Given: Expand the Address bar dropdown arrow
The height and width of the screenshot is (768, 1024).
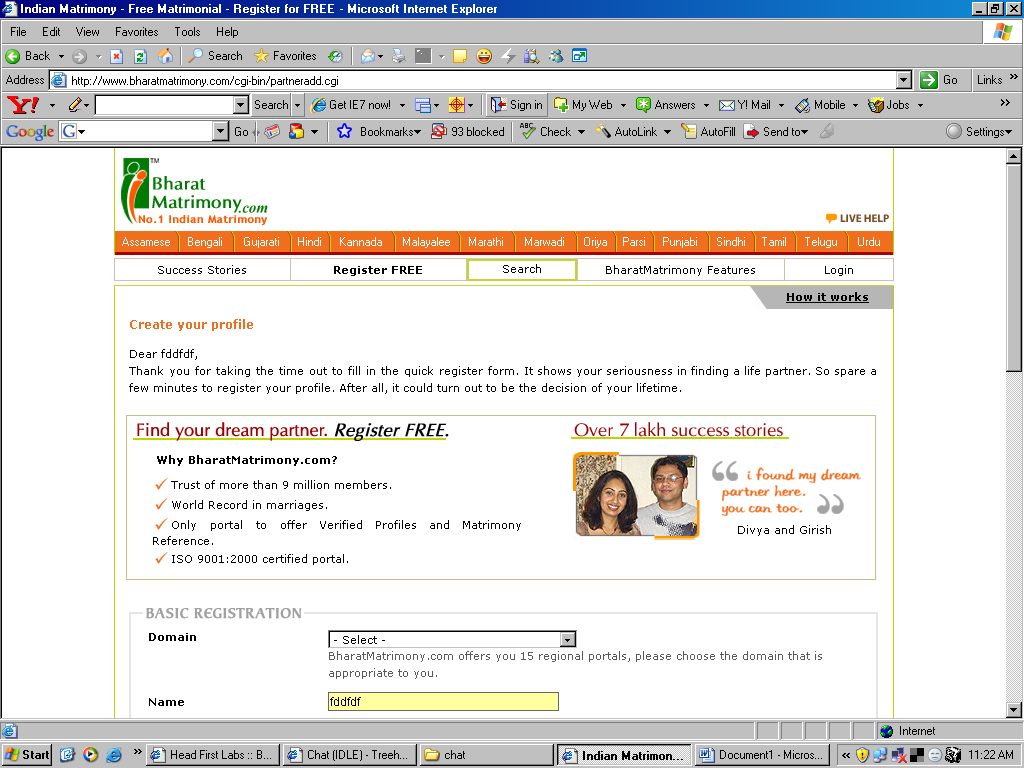Looking at the screenshot, I should 904,80.
